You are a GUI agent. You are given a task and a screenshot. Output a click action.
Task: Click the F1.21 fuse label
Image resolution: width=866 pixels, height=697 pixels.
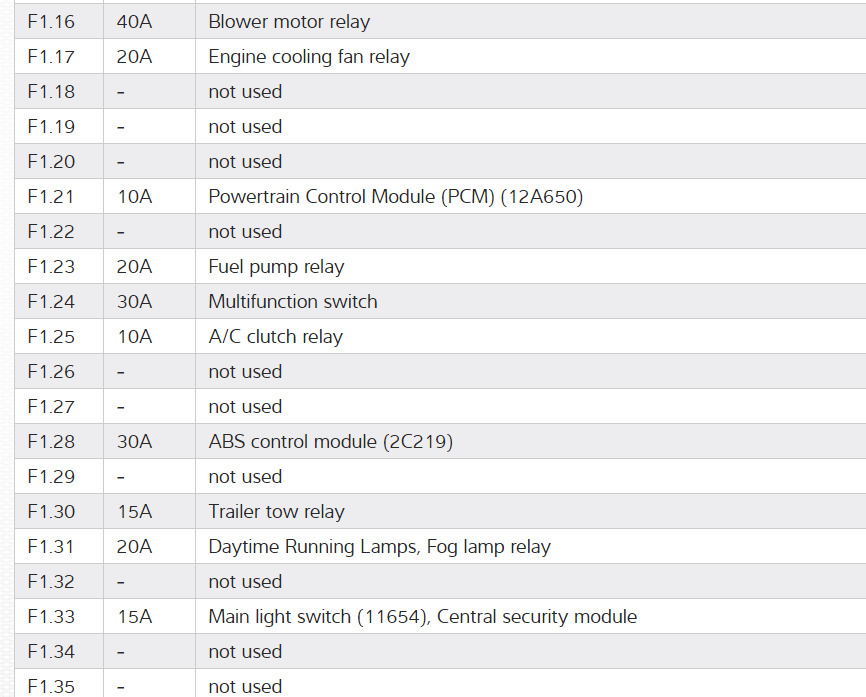[51, 197]
